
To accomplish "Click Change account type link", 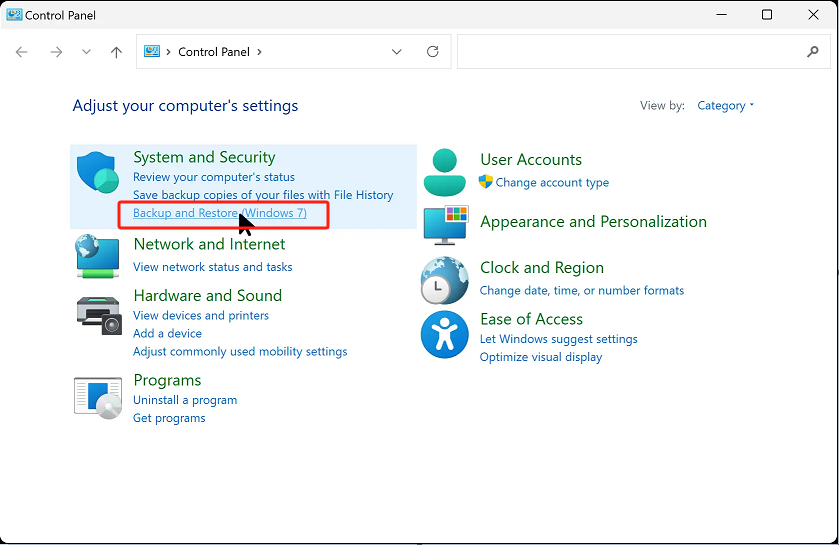I will coord(552,182).
